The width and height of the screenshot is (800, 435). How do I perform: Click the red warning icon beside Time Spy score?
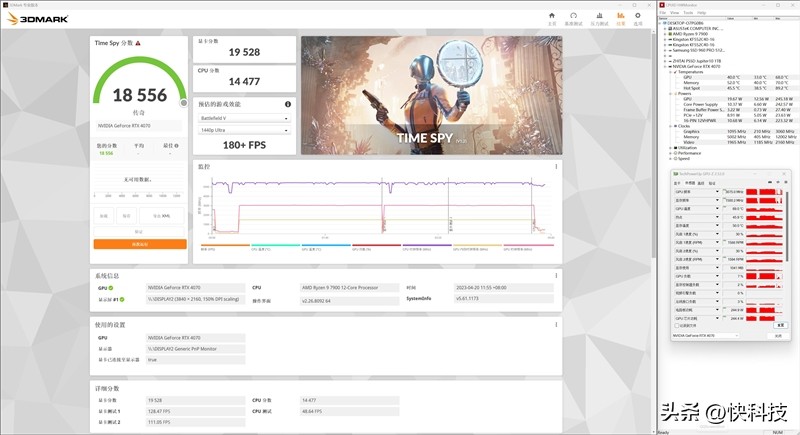(138, 43)
